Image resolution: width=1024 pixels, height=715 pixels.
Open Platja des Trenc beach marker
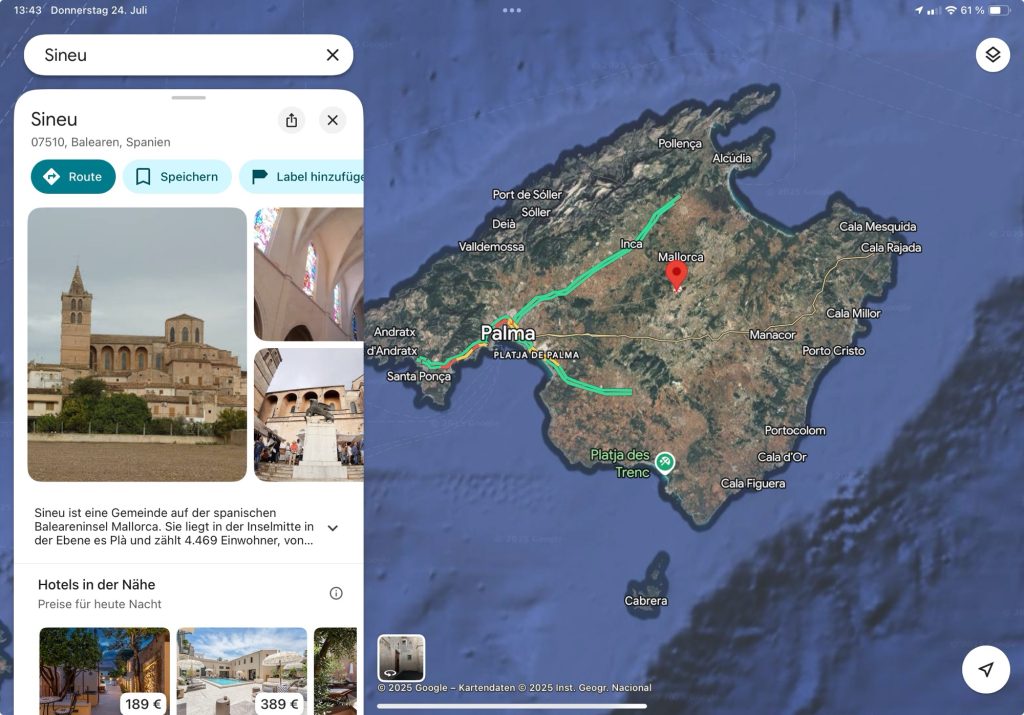point(665,462)
